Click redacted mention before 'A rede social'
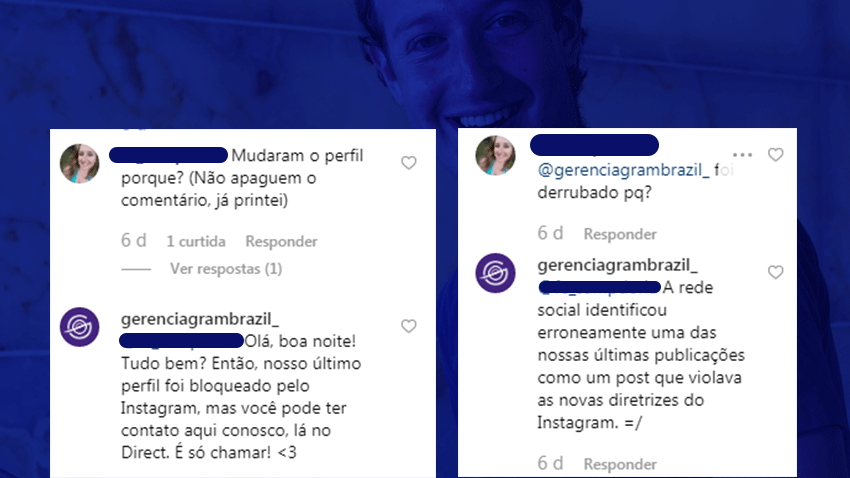The width and height of the screenshot is (850, 478). tap(600, 287)
